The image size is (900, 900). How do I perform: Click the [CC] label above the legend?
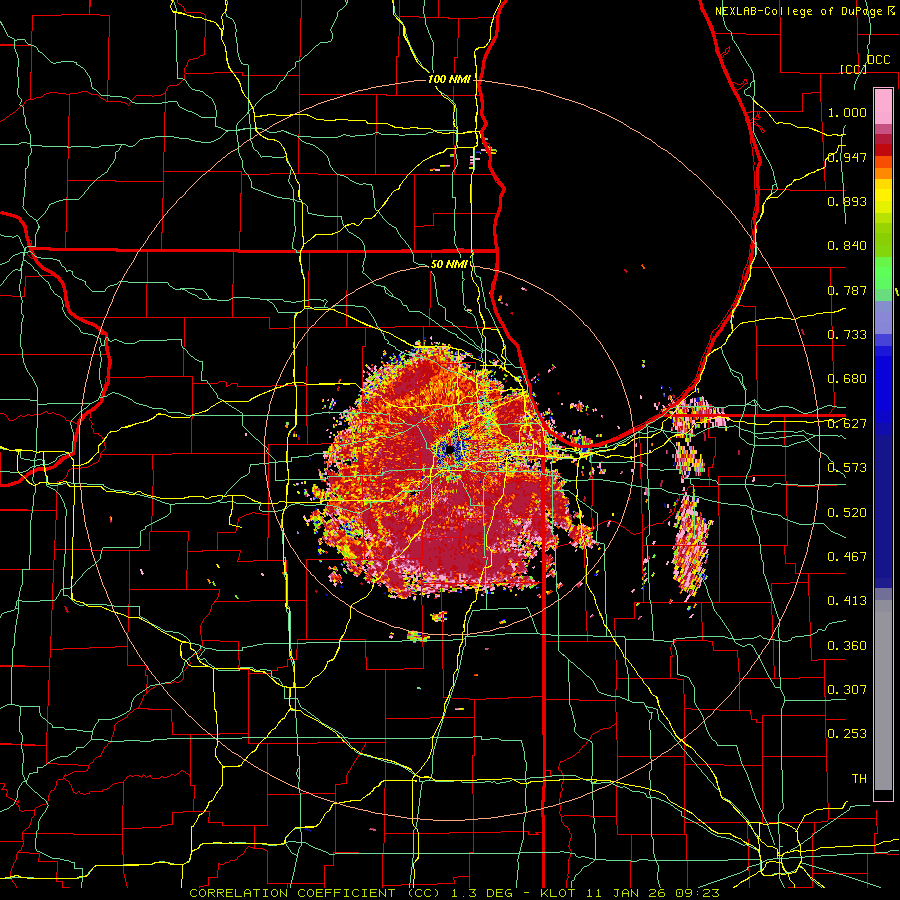click(x=853, y=69)
